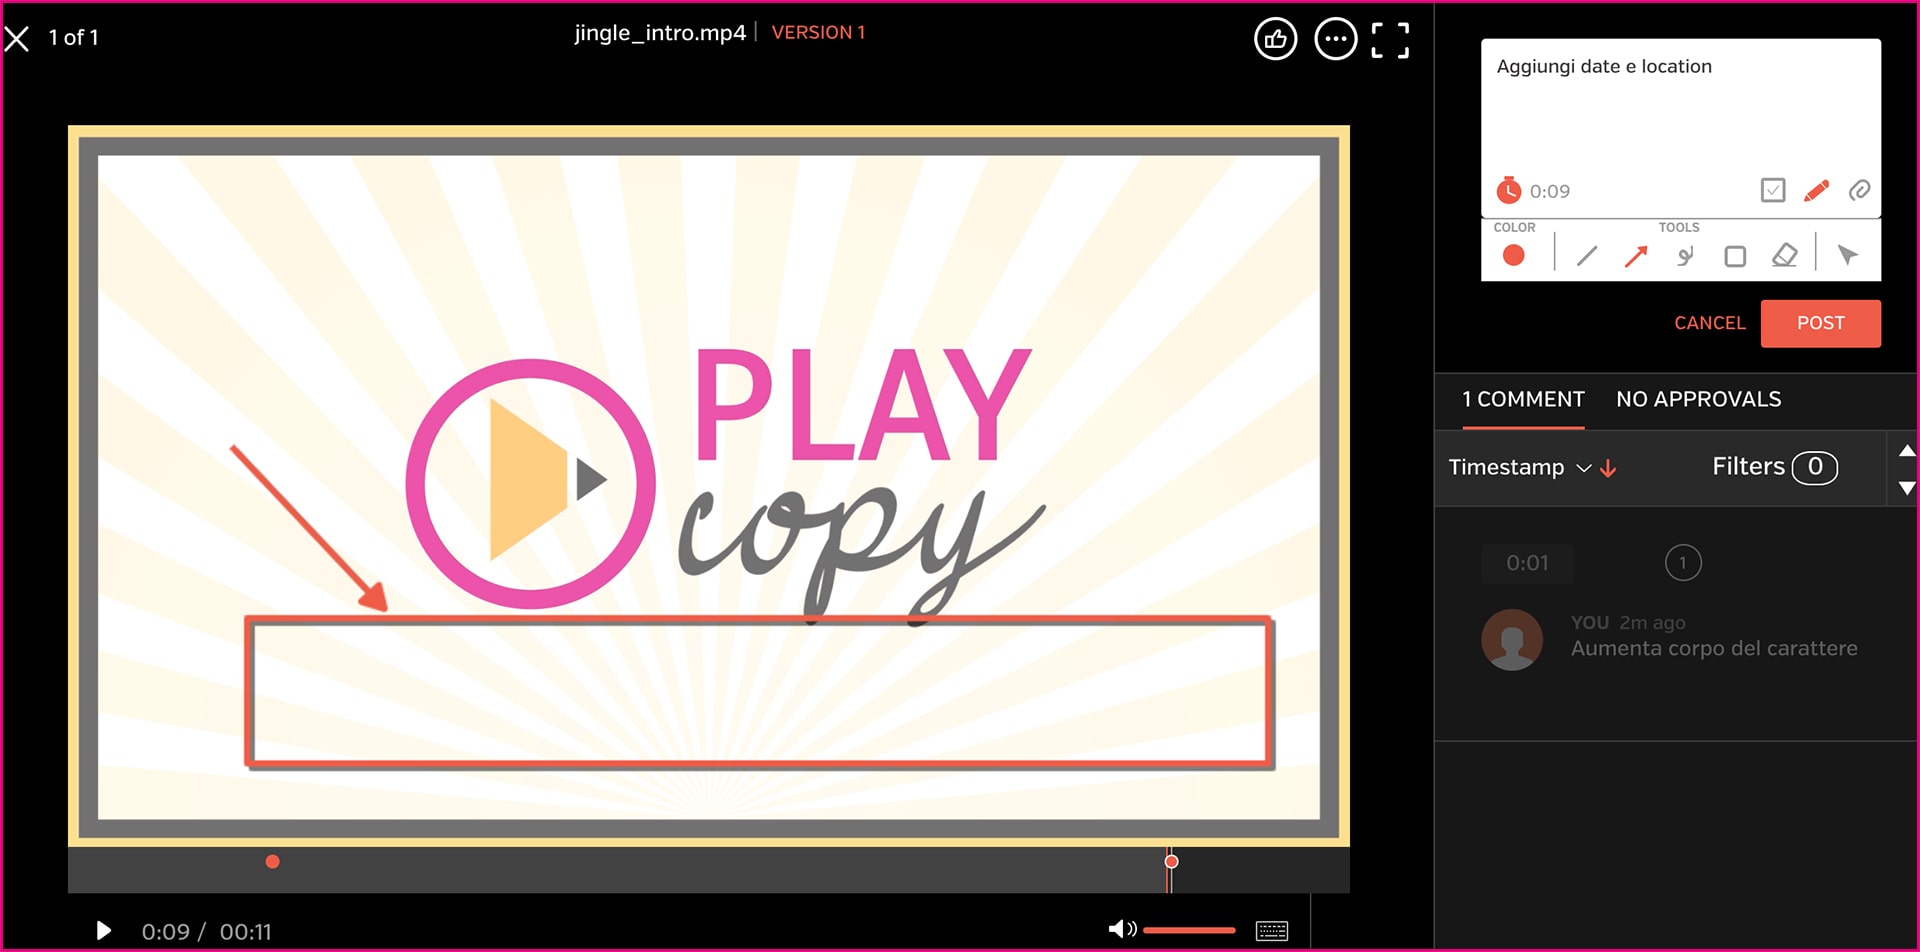
Task: Approve the video with thumbs-up icon
Action: coord(1275,40)
